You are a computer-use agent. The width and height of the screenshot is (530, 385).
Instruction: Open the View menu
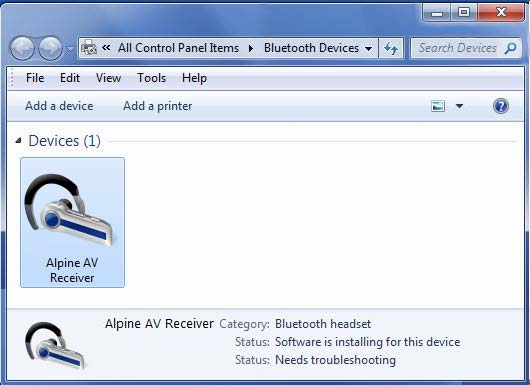coord(109,78)
